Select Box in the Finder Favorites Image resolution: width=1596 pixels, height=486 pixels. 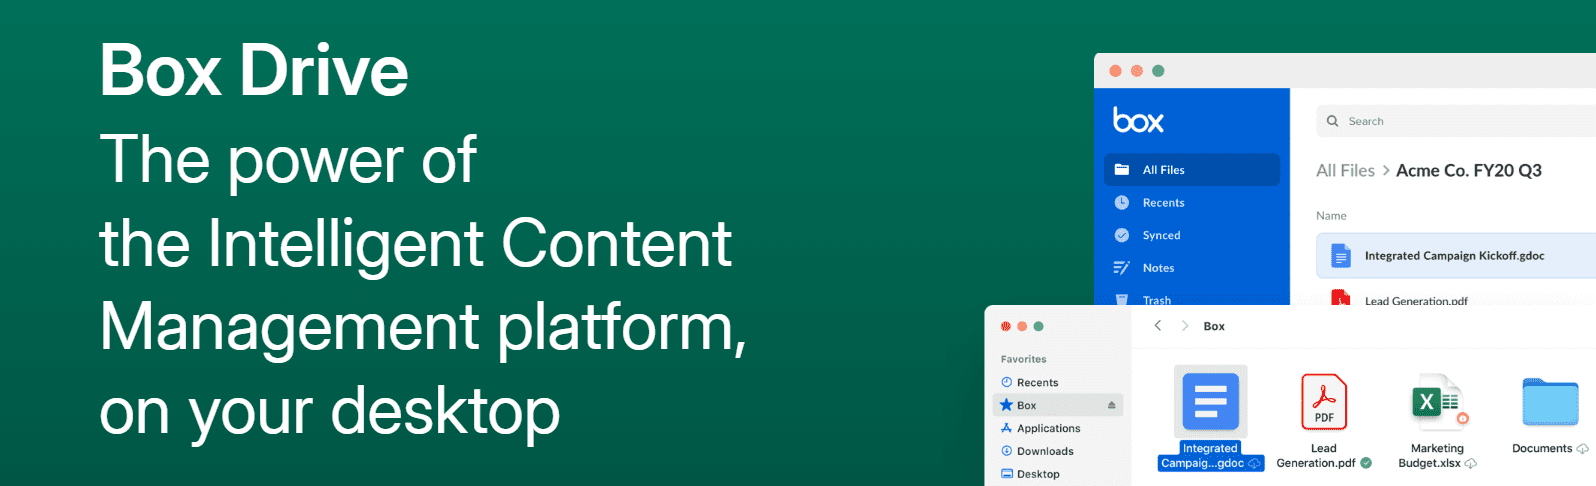pyautogui.click(x=1058, y=405)
